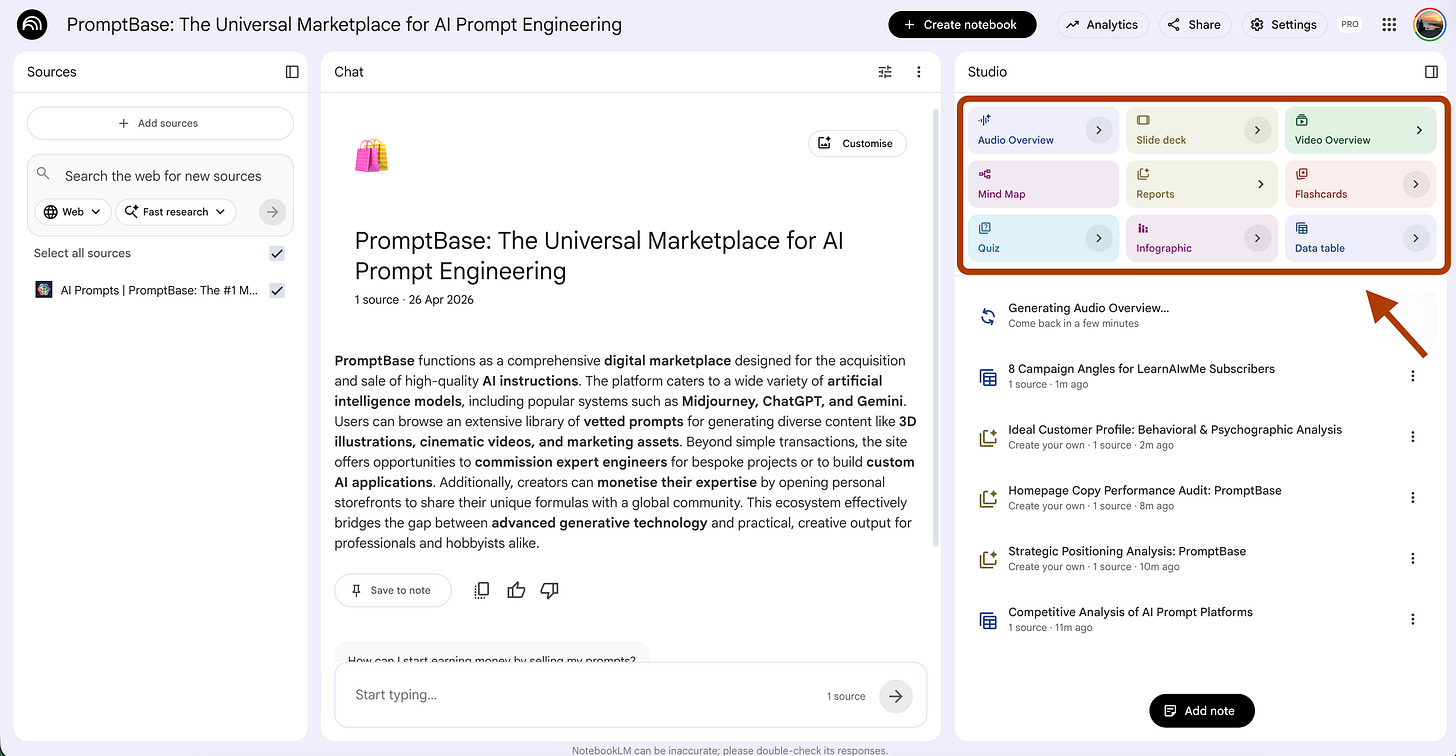Submit chat message with arrow button
1456x756 pixels.
pyautogui.click(x=896, y=696)
